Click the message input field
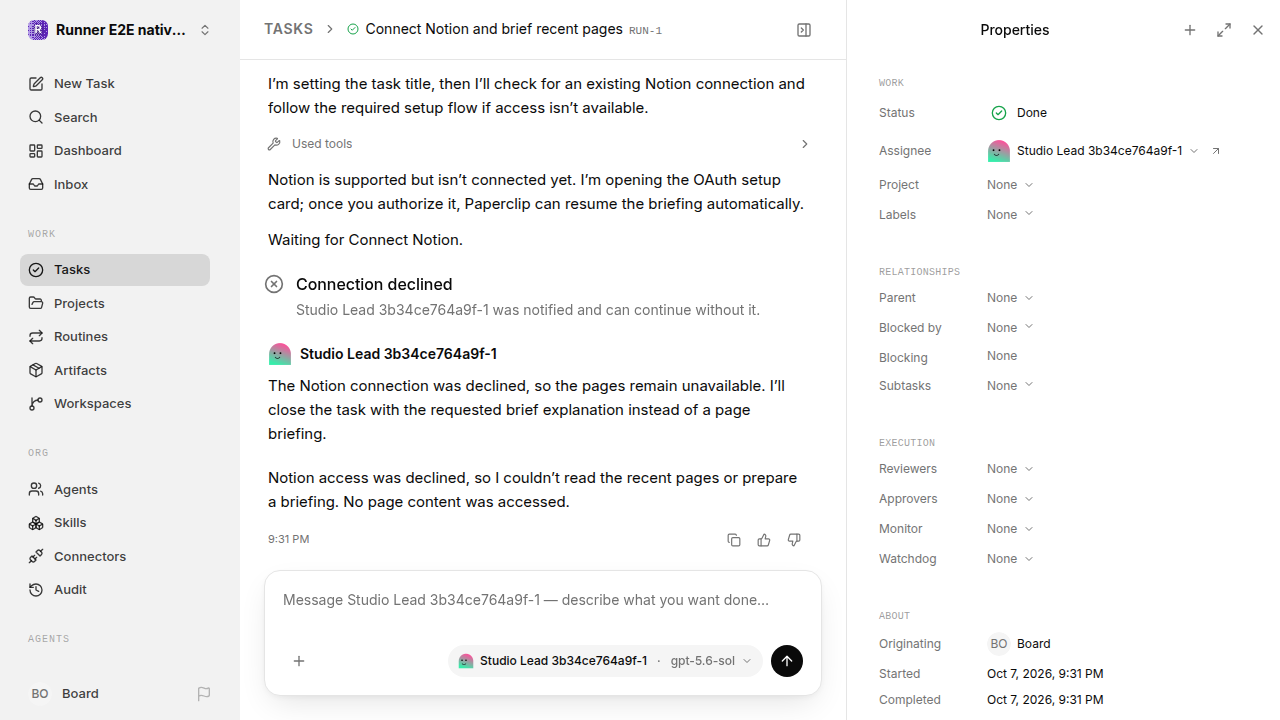Viewport: 1280px width, 720px height. 543,601
